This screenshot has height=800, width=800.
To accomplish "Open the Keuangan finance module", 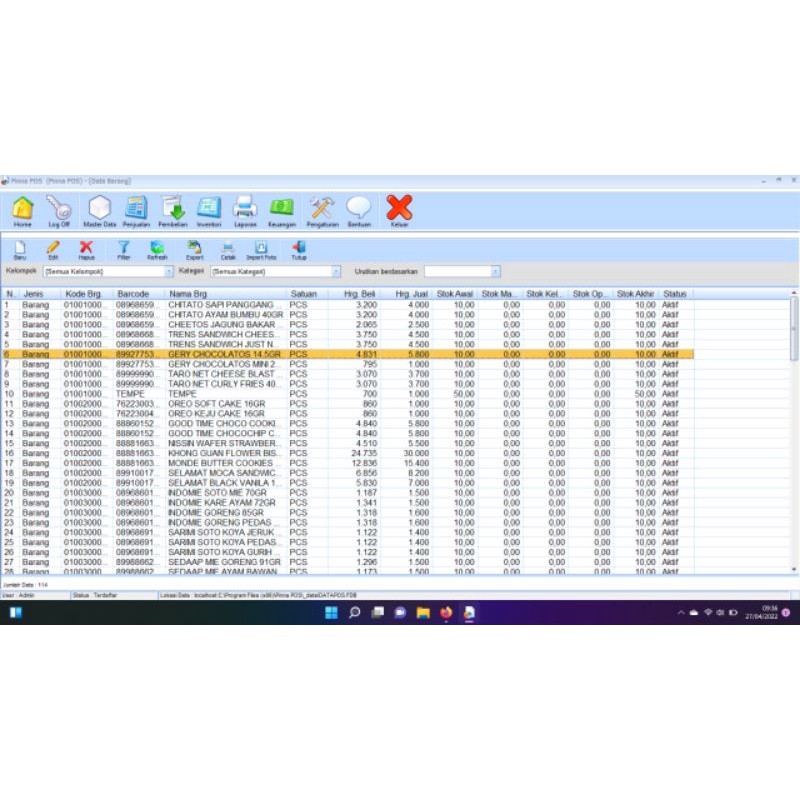I will (x=282, y=211).
